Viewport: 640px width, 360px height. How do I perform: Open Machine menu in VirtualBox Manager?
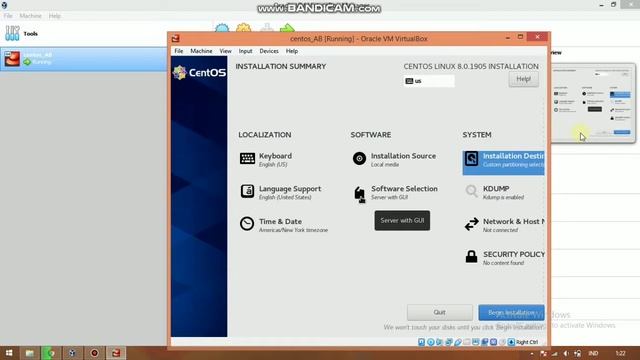31,16
